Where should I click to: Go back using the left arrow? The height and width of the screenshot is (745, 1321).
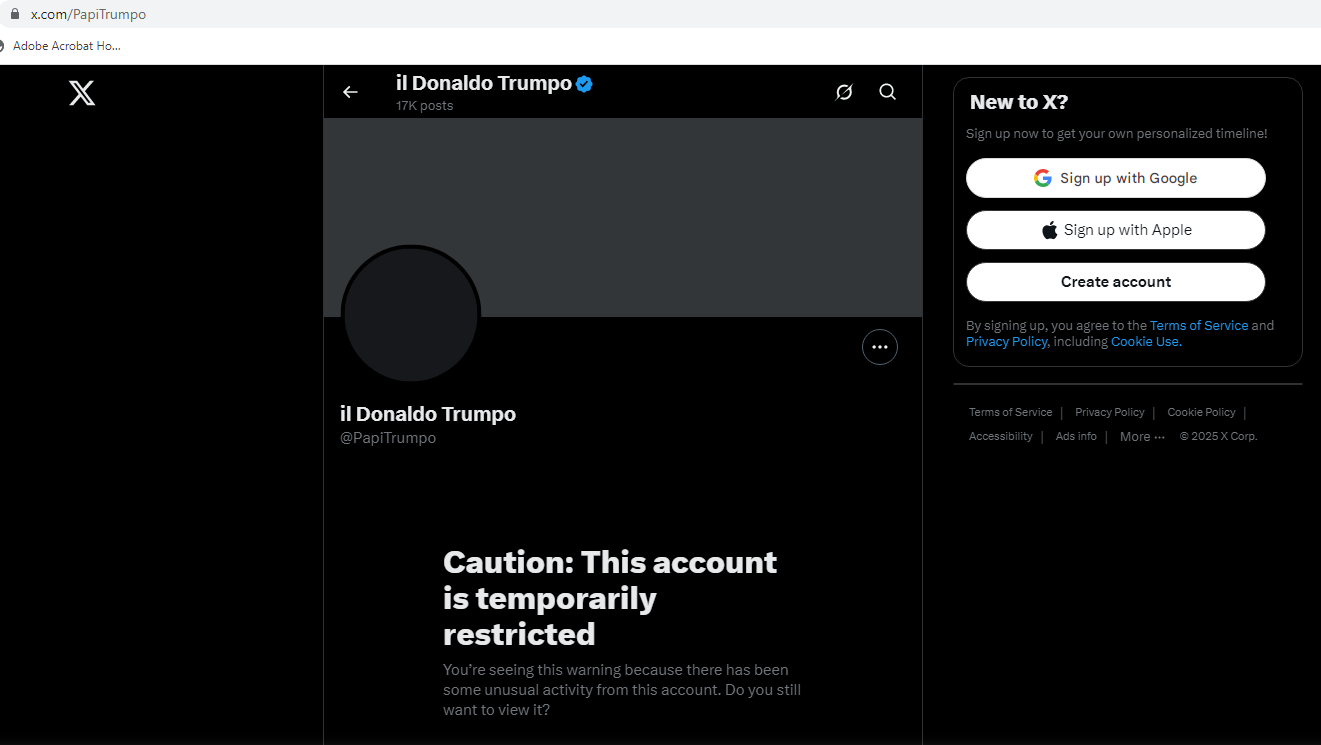(350, 92)
